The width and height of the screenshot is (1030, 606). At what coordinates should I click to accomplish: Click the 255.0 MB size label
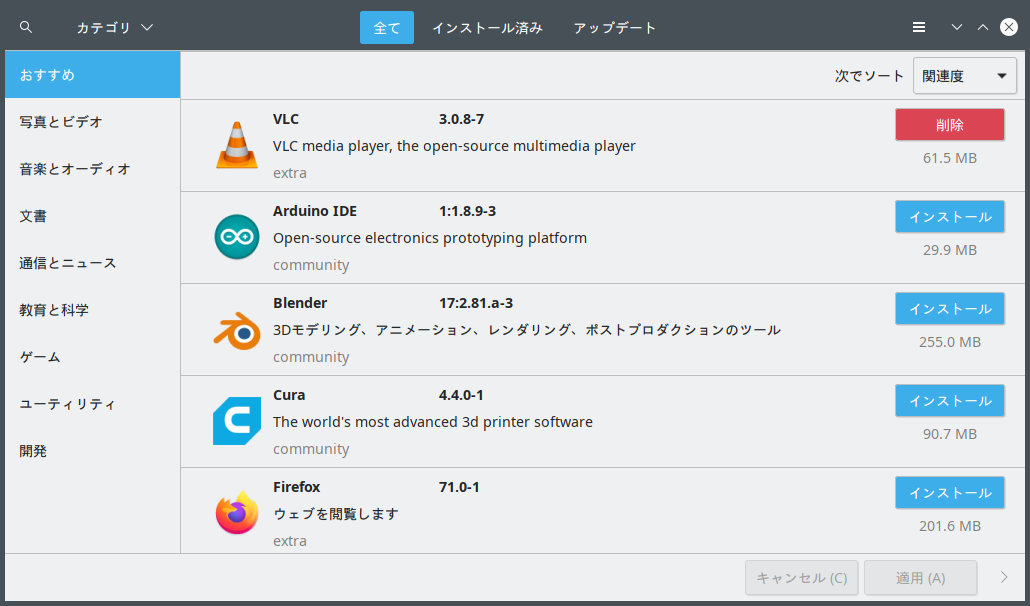(949, 342)
